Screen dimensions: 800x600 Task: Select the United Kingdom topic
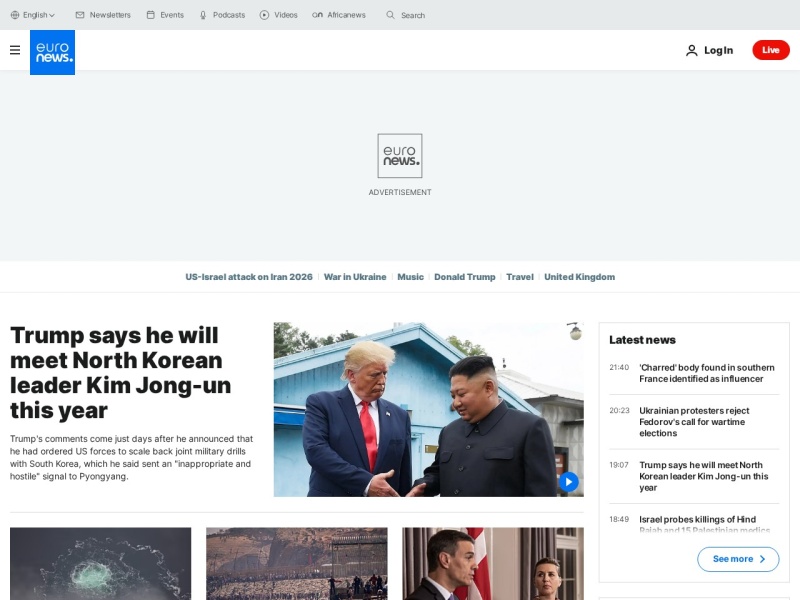pos(580,277)
